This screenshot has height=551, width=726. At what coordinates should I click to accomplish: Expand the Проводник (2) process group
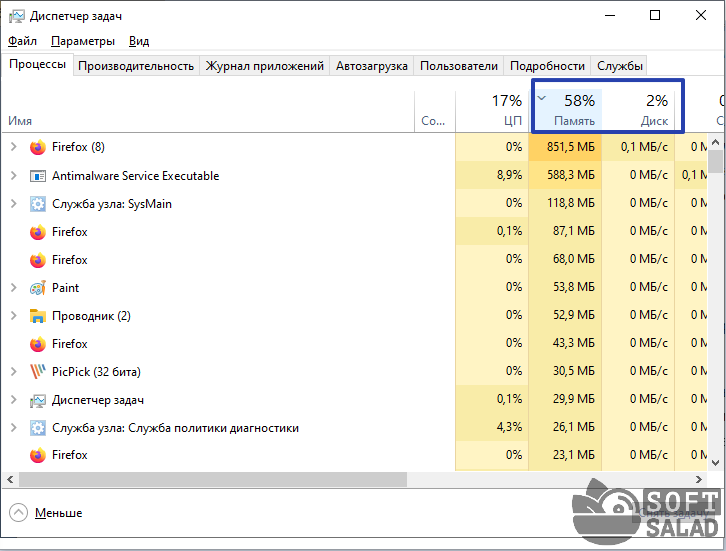[x=13, y=316]
